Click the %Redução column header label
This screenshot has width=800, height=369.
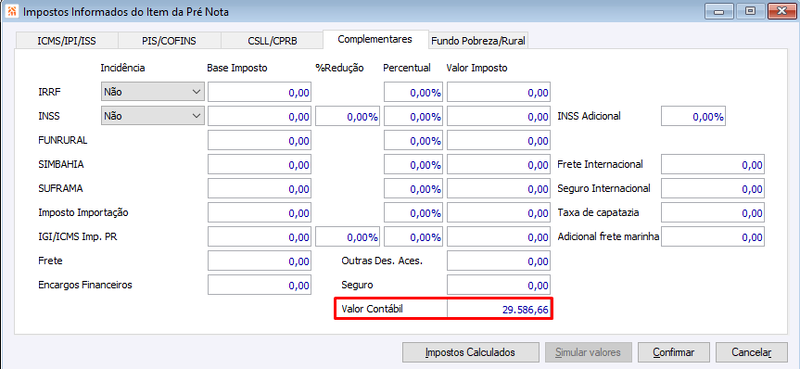(x=339, y=68)
